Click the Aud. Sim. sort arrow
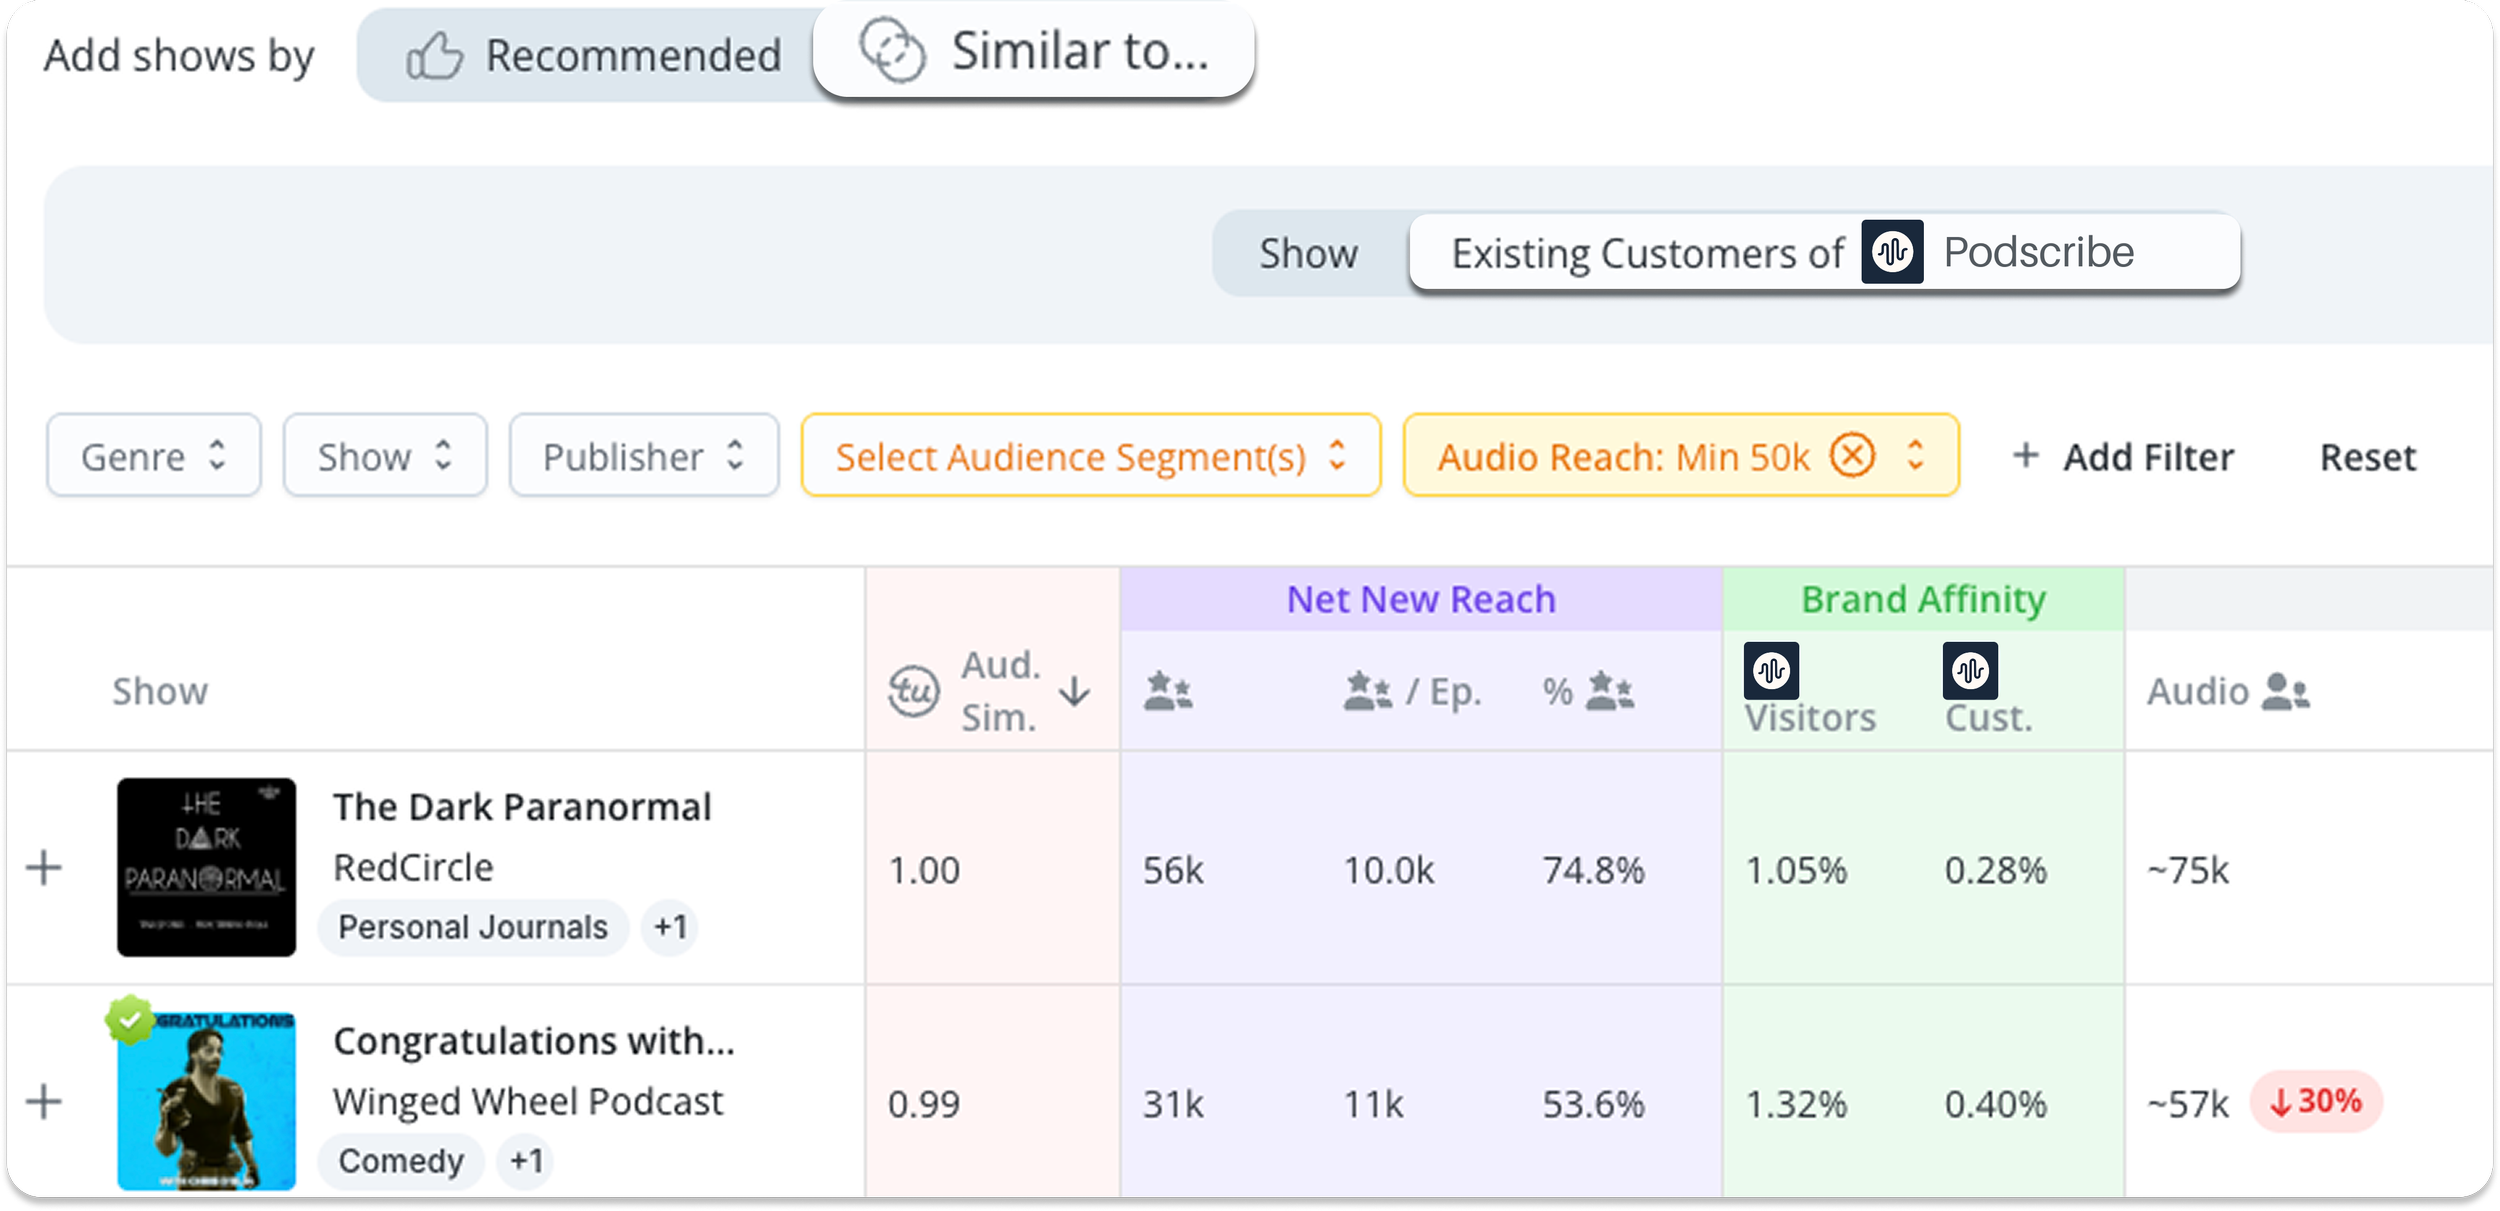The height and width of the screenshot is (1211, 2500). coord(1075,691)
